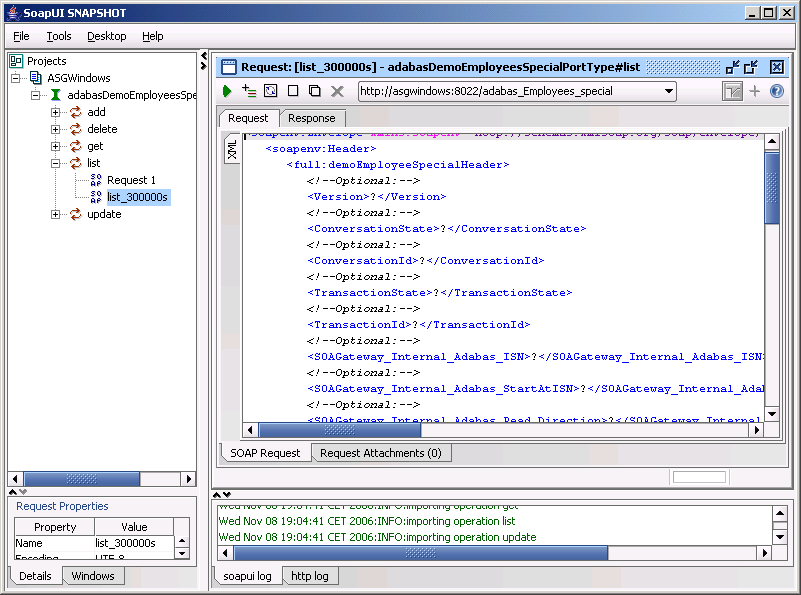Submit request with green play icon
The width and height of the screenshot is (801, 595).
[x=227, y=91]
